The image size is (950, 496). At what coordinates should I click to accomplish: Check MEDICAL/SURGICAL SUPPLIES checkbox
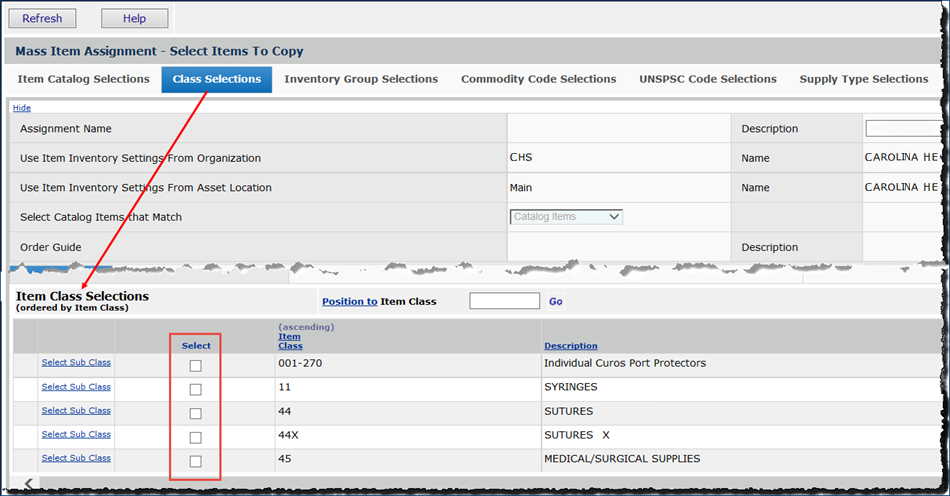(196, 461)
